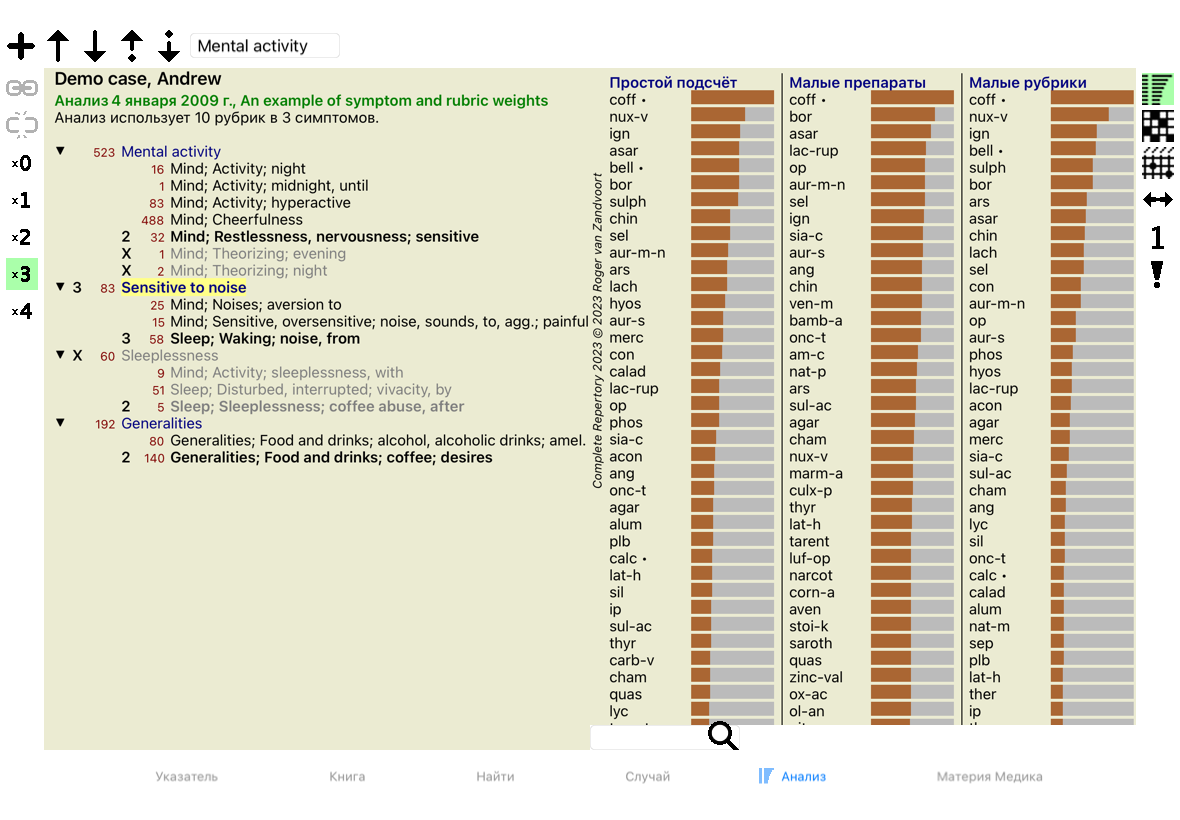
Task: Click the horizontal double-arrow icon
Action: 1157,200
